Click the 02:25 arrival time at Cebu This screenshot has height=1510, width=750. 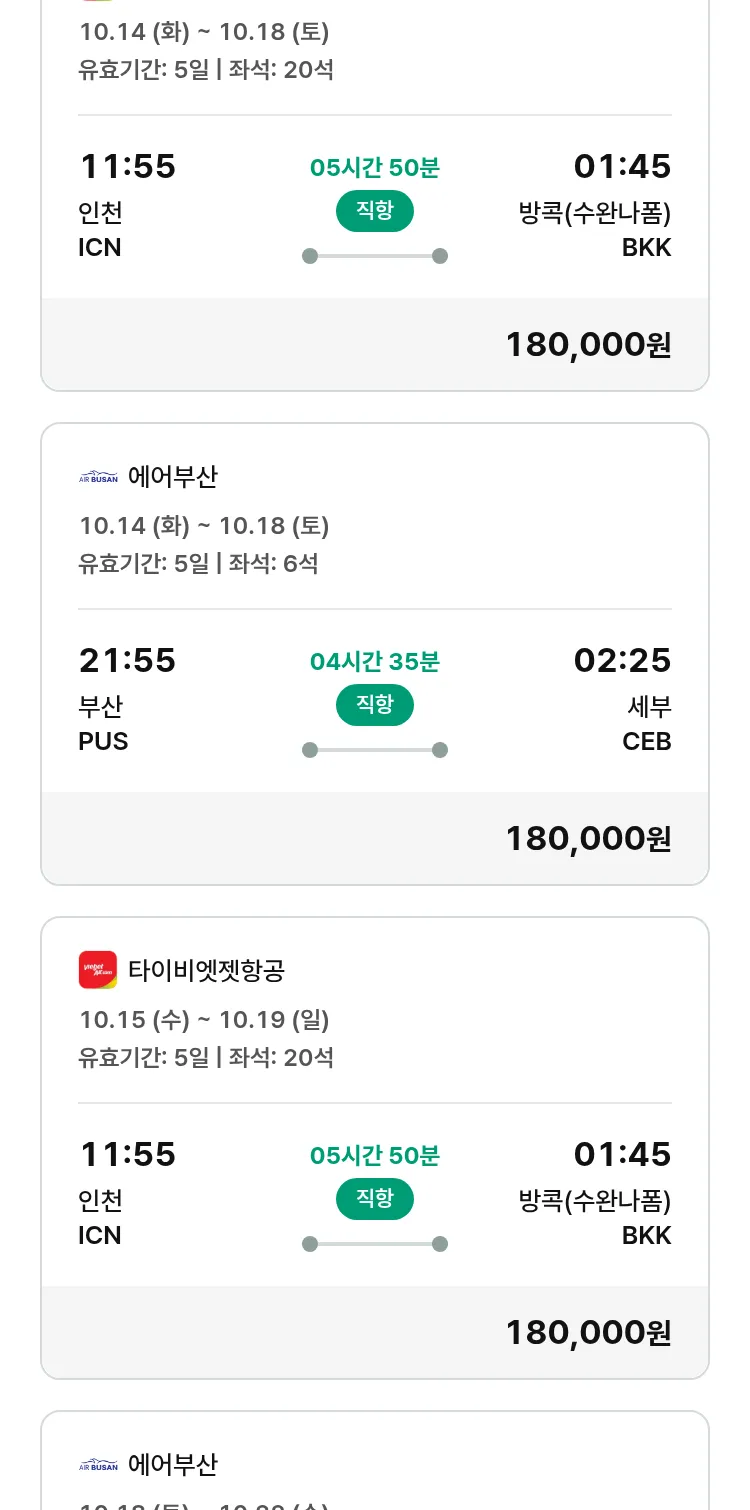[622, 660]
